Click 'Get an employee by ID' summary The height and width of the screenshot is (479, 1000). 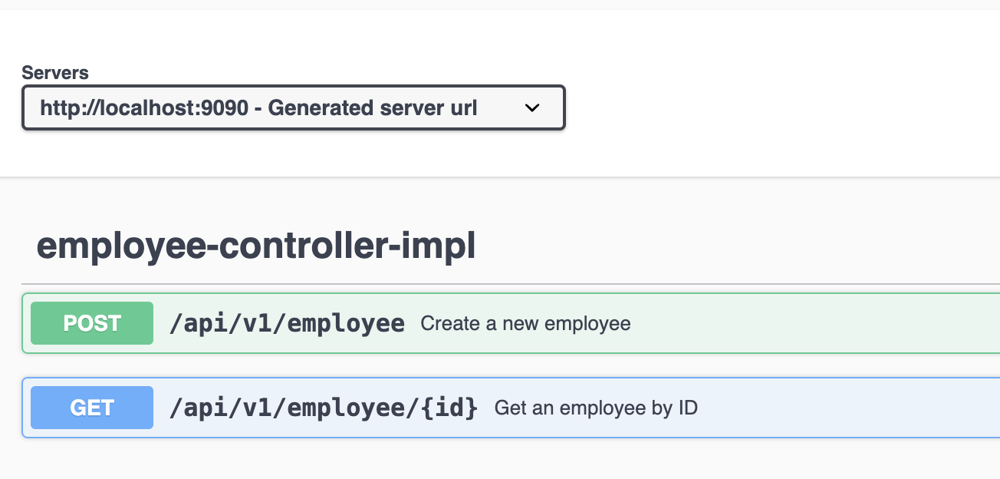click(x=596, y=408)
